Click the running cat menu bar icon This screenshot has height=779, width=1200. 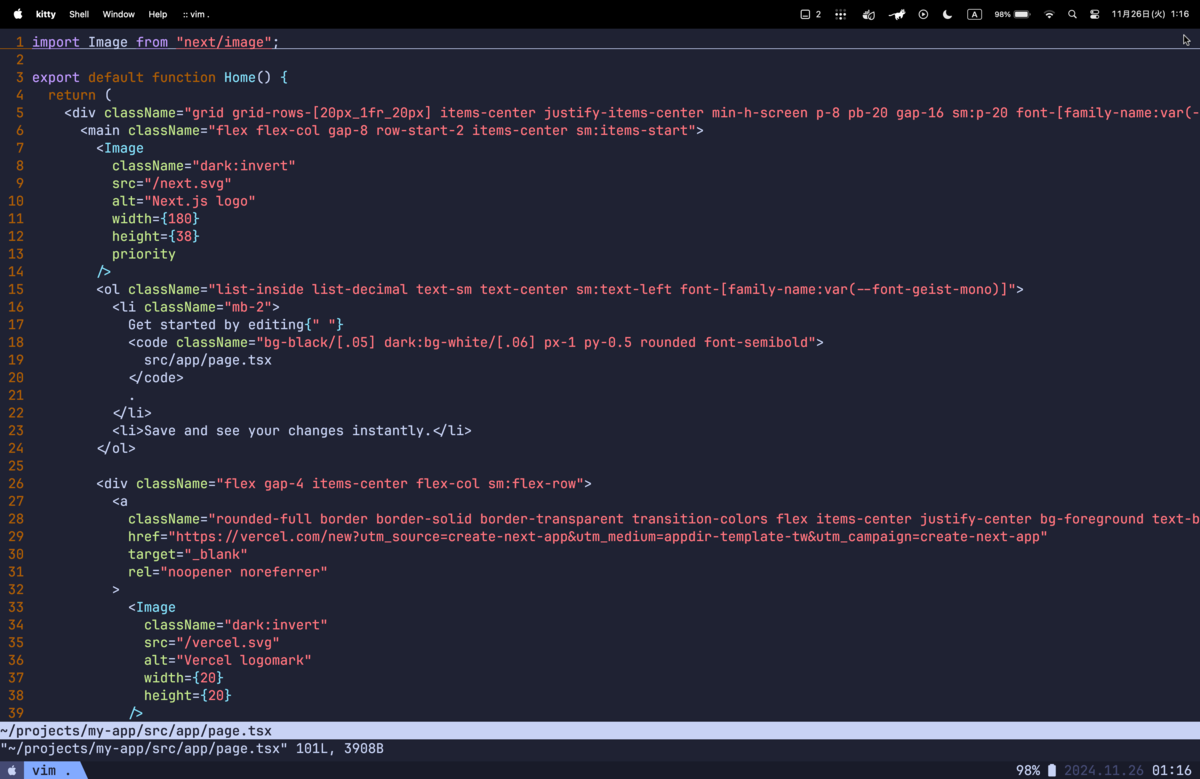[897, 14]
